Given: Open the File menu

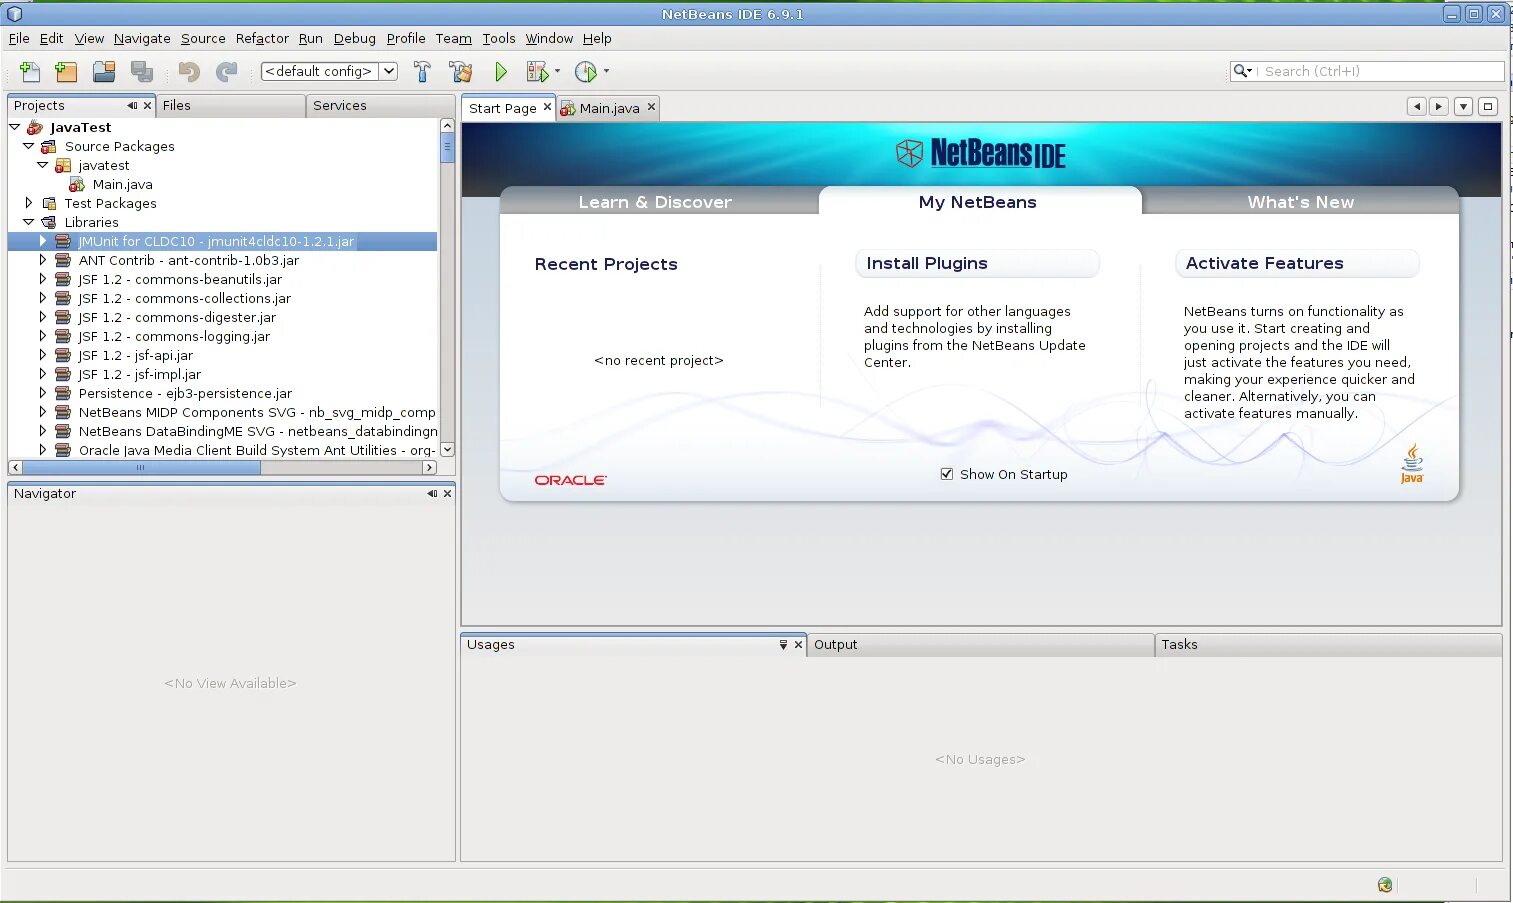Looking at the screenshot, I should pos(19,38).
